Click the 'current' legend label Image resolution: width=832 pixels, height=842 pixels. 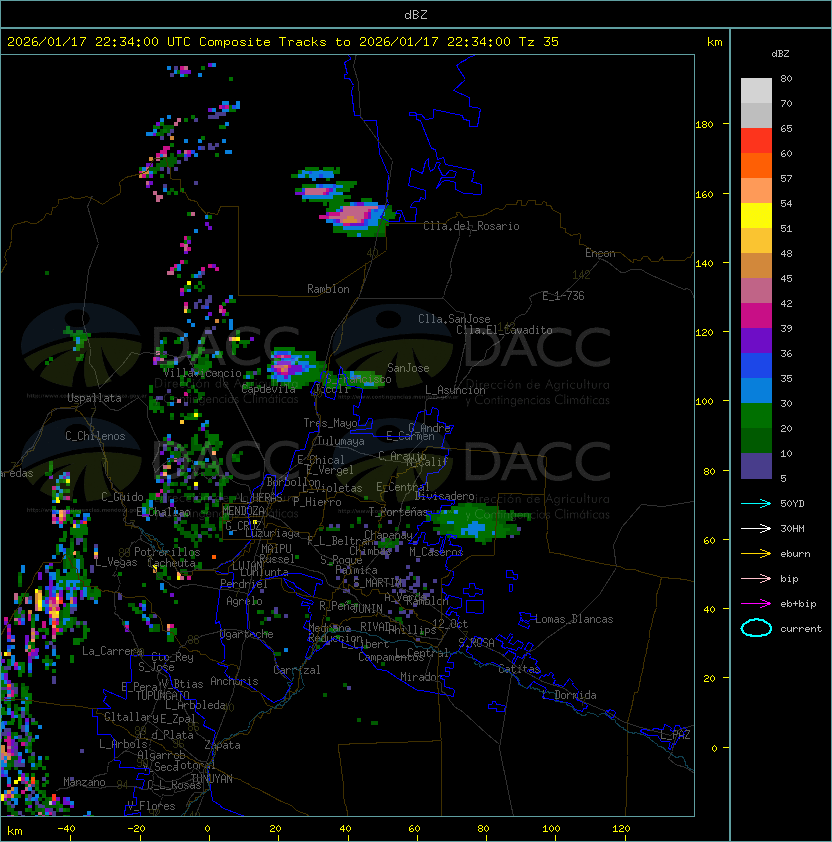pos(801,628)
